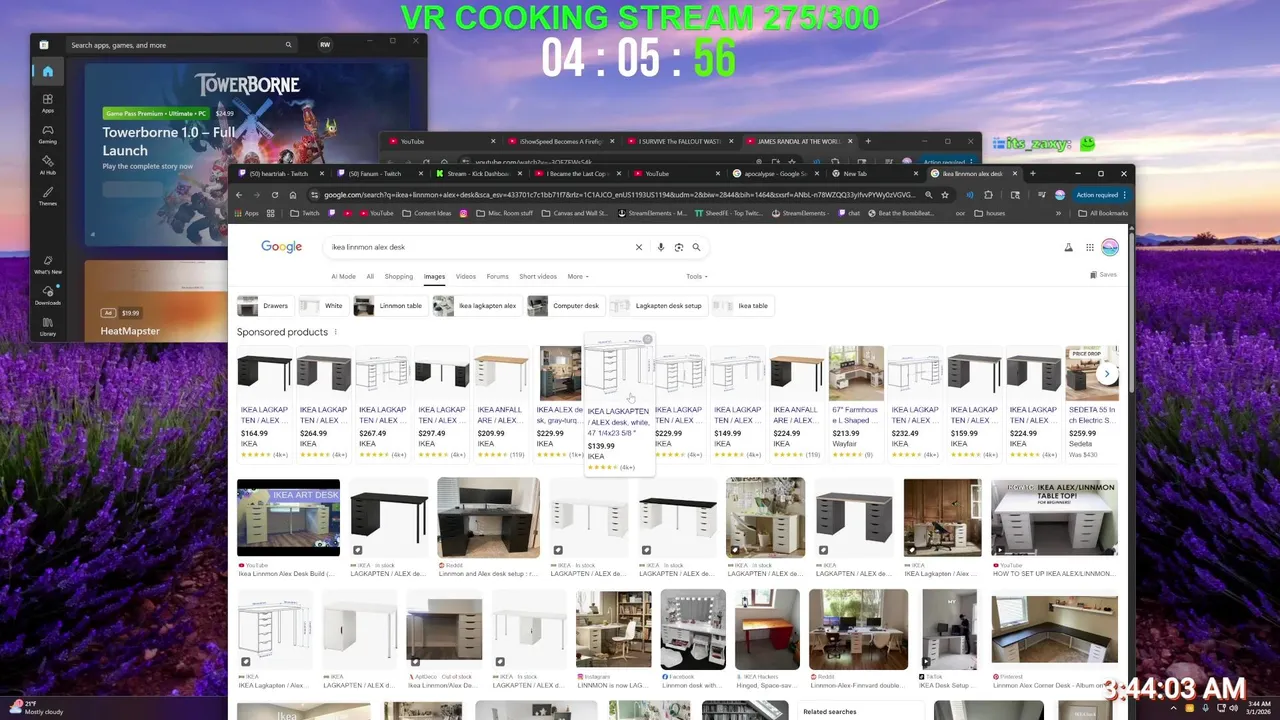This screenshot has height=720, width=1280.
Task: Open Downloads in Microsoft Store sidebar
Action: pyautogui.click(x=47, y=295)
